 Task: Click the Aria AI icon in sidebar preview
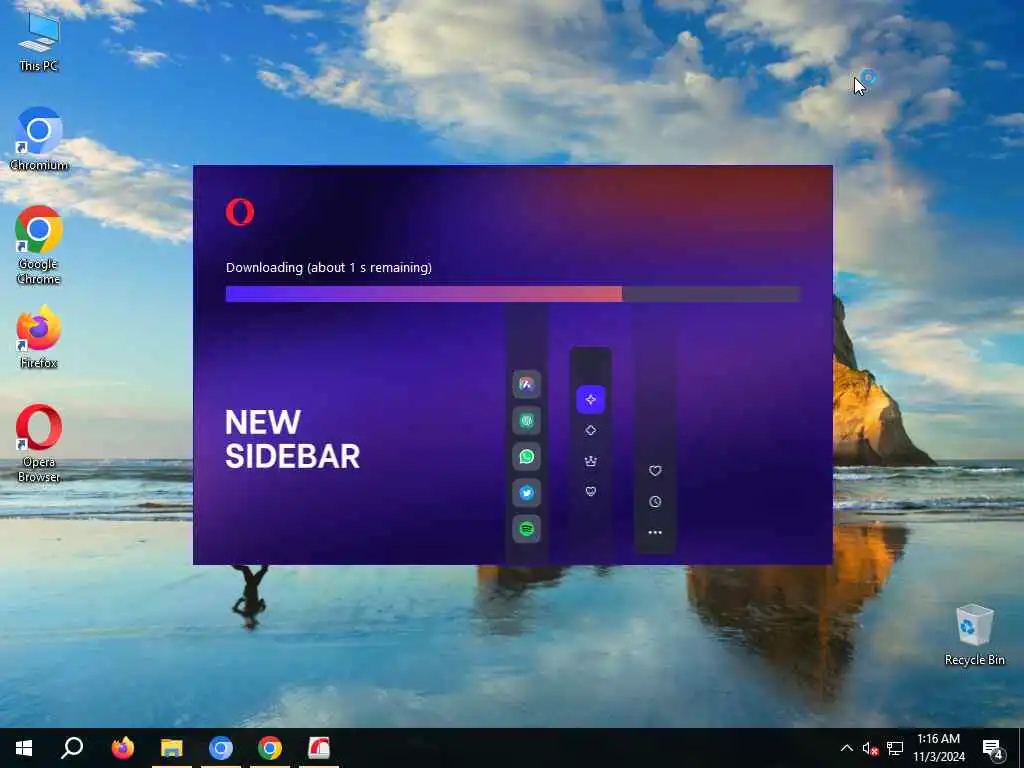coord(526,385)
